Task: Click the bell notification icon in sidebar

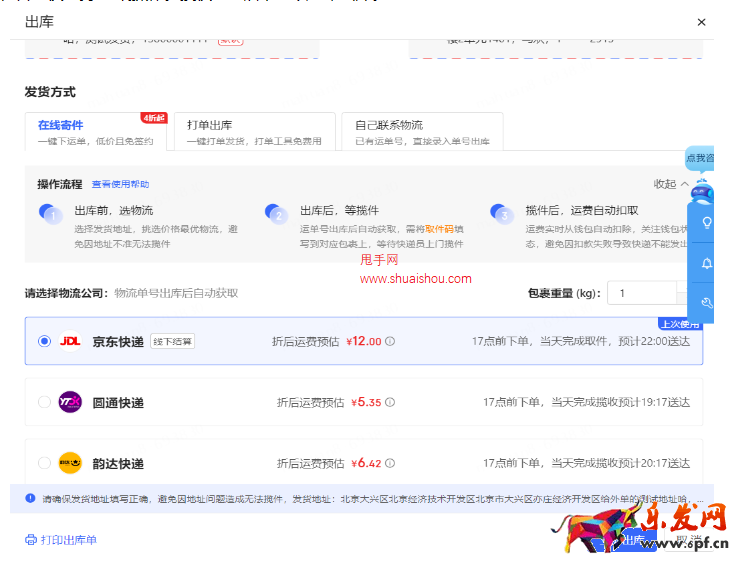Action: [x=707, y=263]
